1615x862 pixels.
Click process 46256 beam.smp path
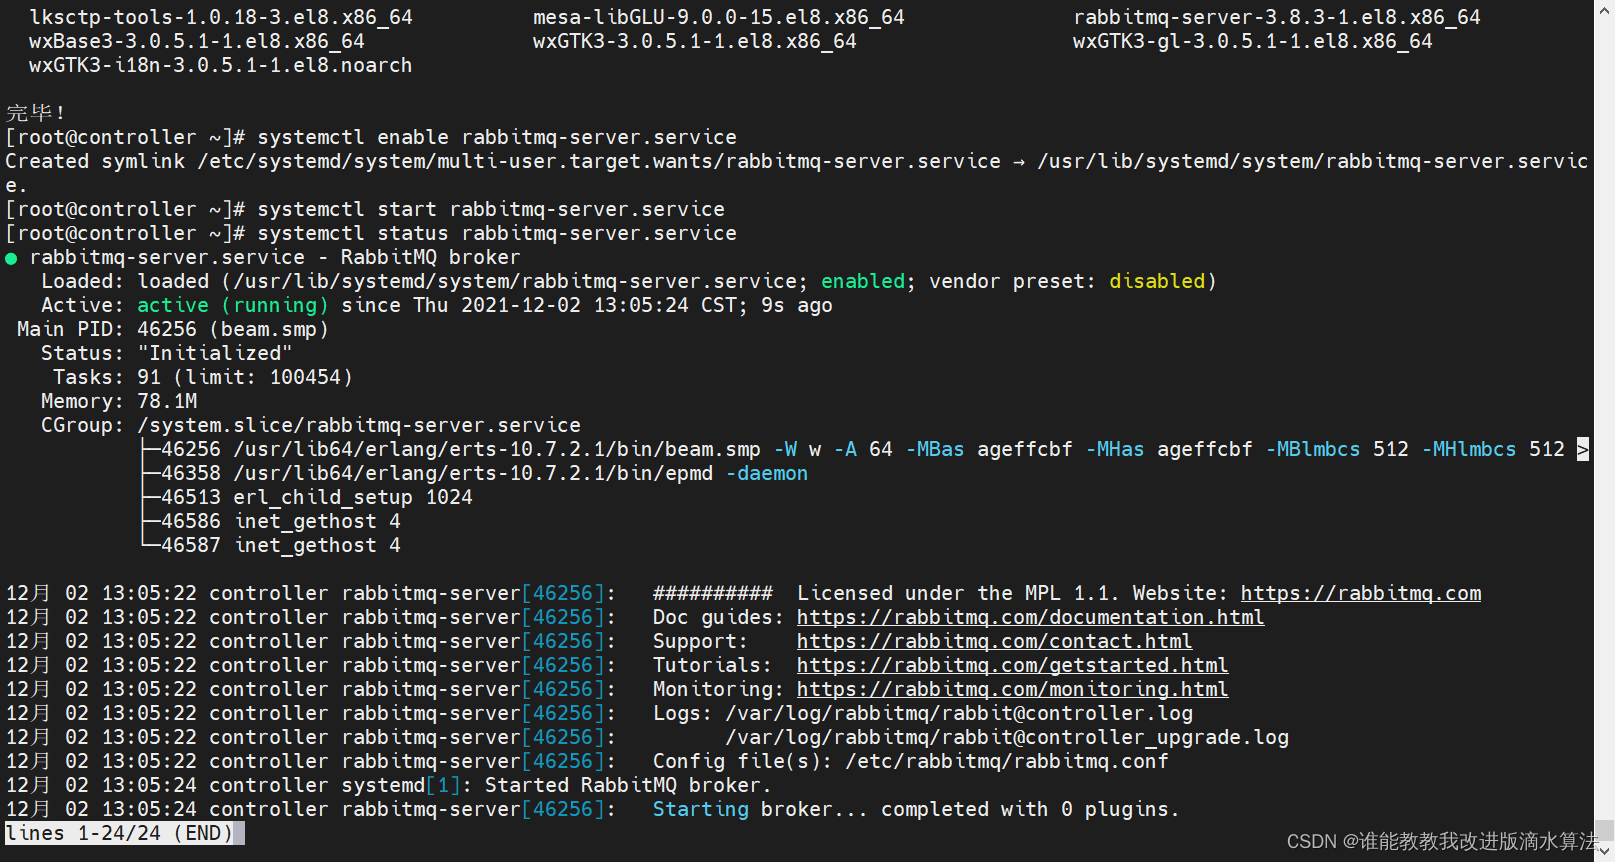tap(497, 449)
